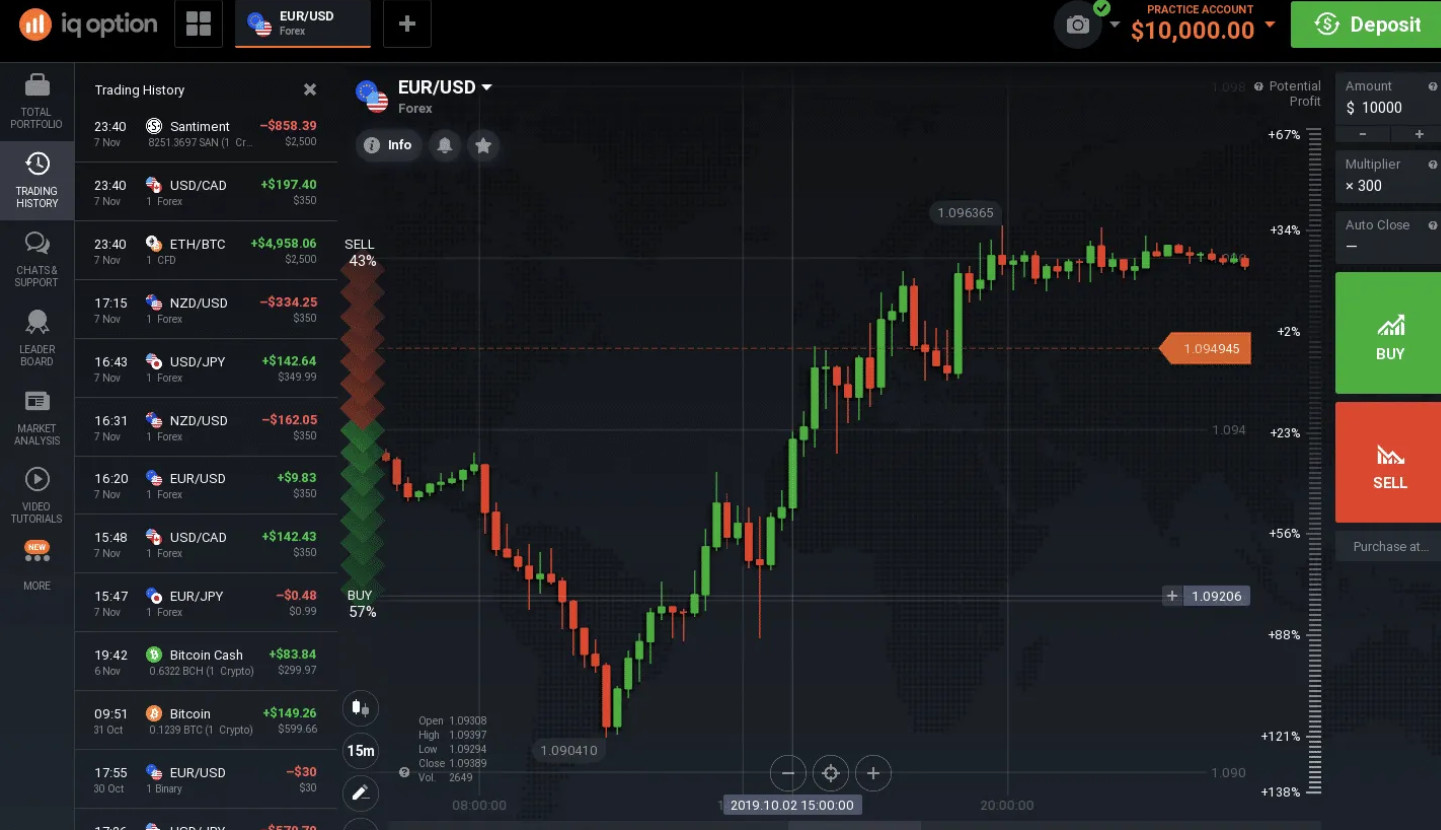Open NZD/USD -$334.25 trade entry

coord(206,310)
